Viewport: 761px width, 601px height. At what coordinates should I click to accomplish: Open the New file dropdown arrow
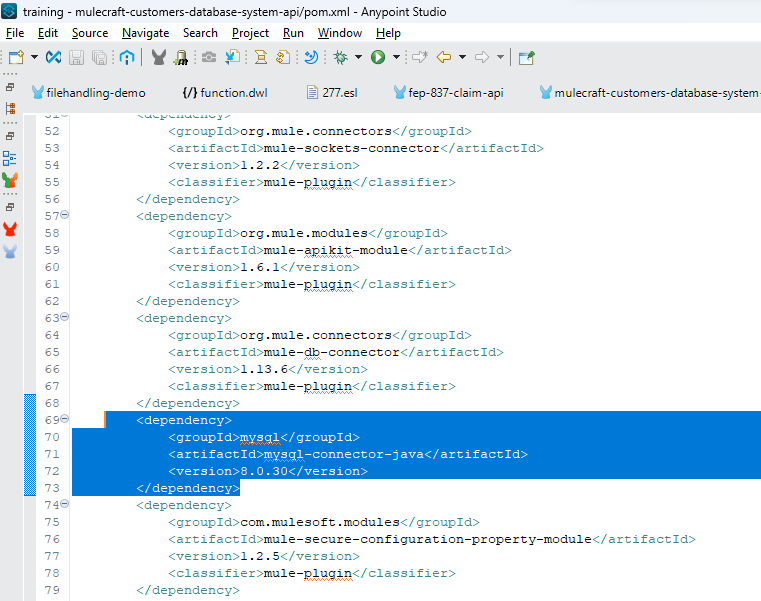(x=34, y=58)
